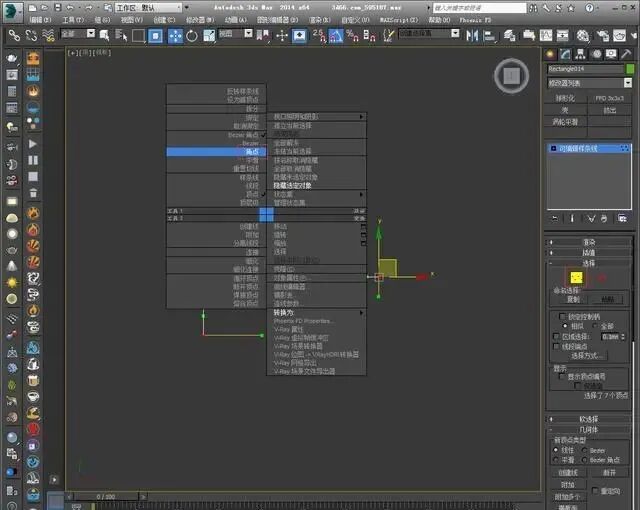Click the time slider 0/100 handle

(x=106, y=497)
